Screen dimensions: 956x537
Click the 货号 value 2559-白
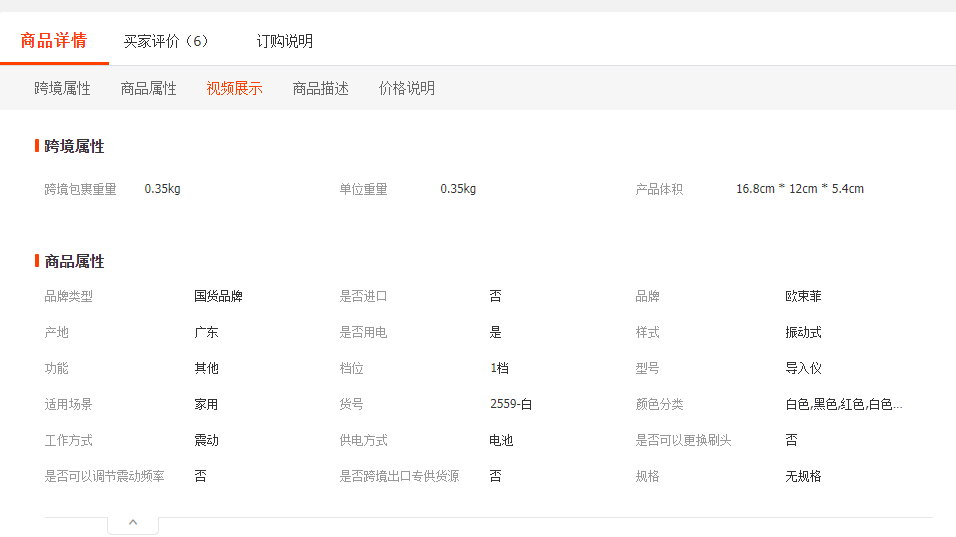(x=510, y=405)
